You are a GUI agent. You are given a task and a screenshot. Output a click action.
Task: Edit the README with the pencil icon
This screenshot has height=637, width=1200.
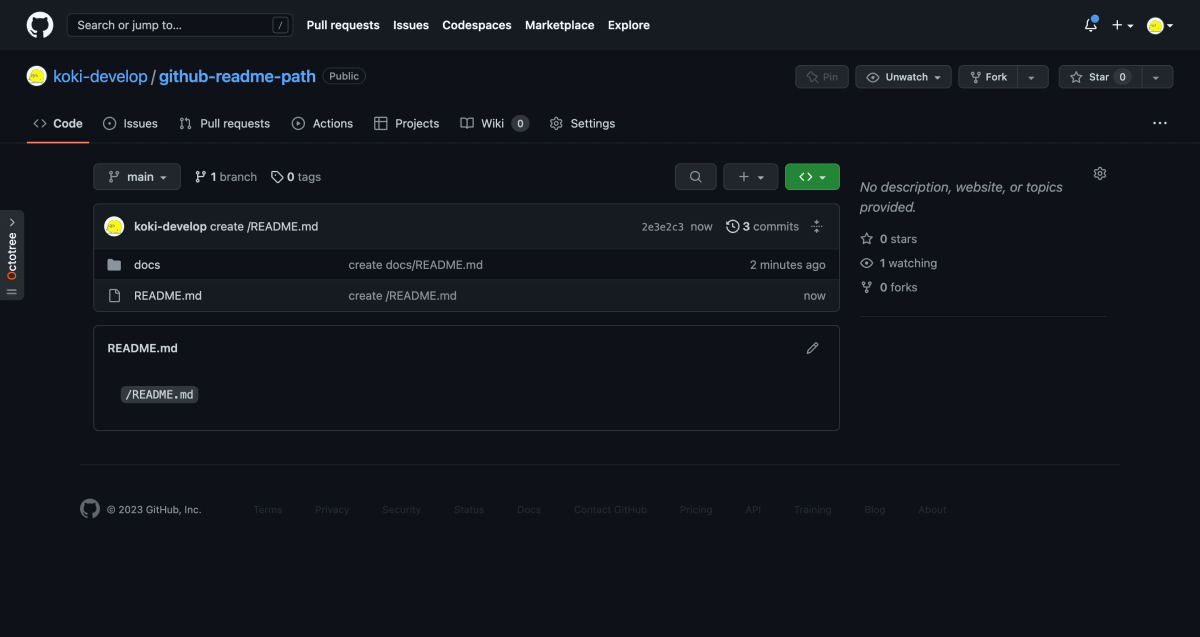coord(812,348)
